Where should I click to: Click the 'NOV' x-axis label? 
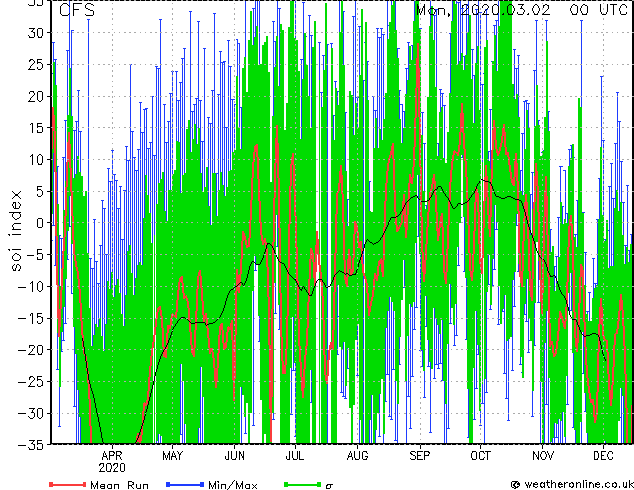543,456
